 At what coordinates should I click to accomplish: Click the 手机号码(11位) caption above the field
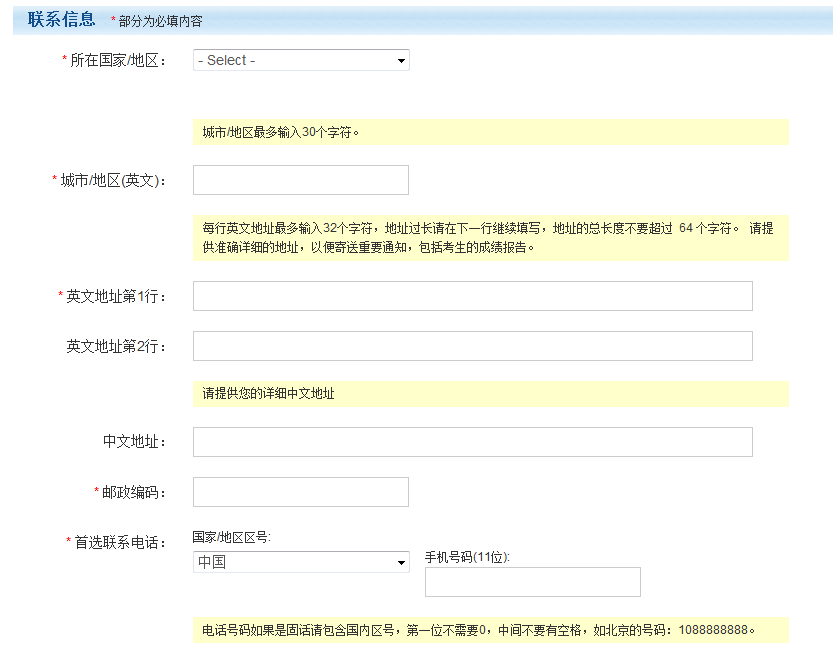(467, 557)
